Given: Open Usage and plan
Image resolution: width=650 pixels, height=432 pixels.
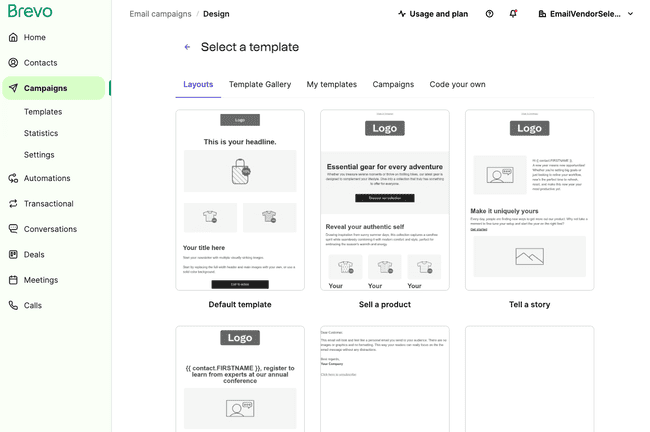Looking at the screenshot, I should pos(432,14).
